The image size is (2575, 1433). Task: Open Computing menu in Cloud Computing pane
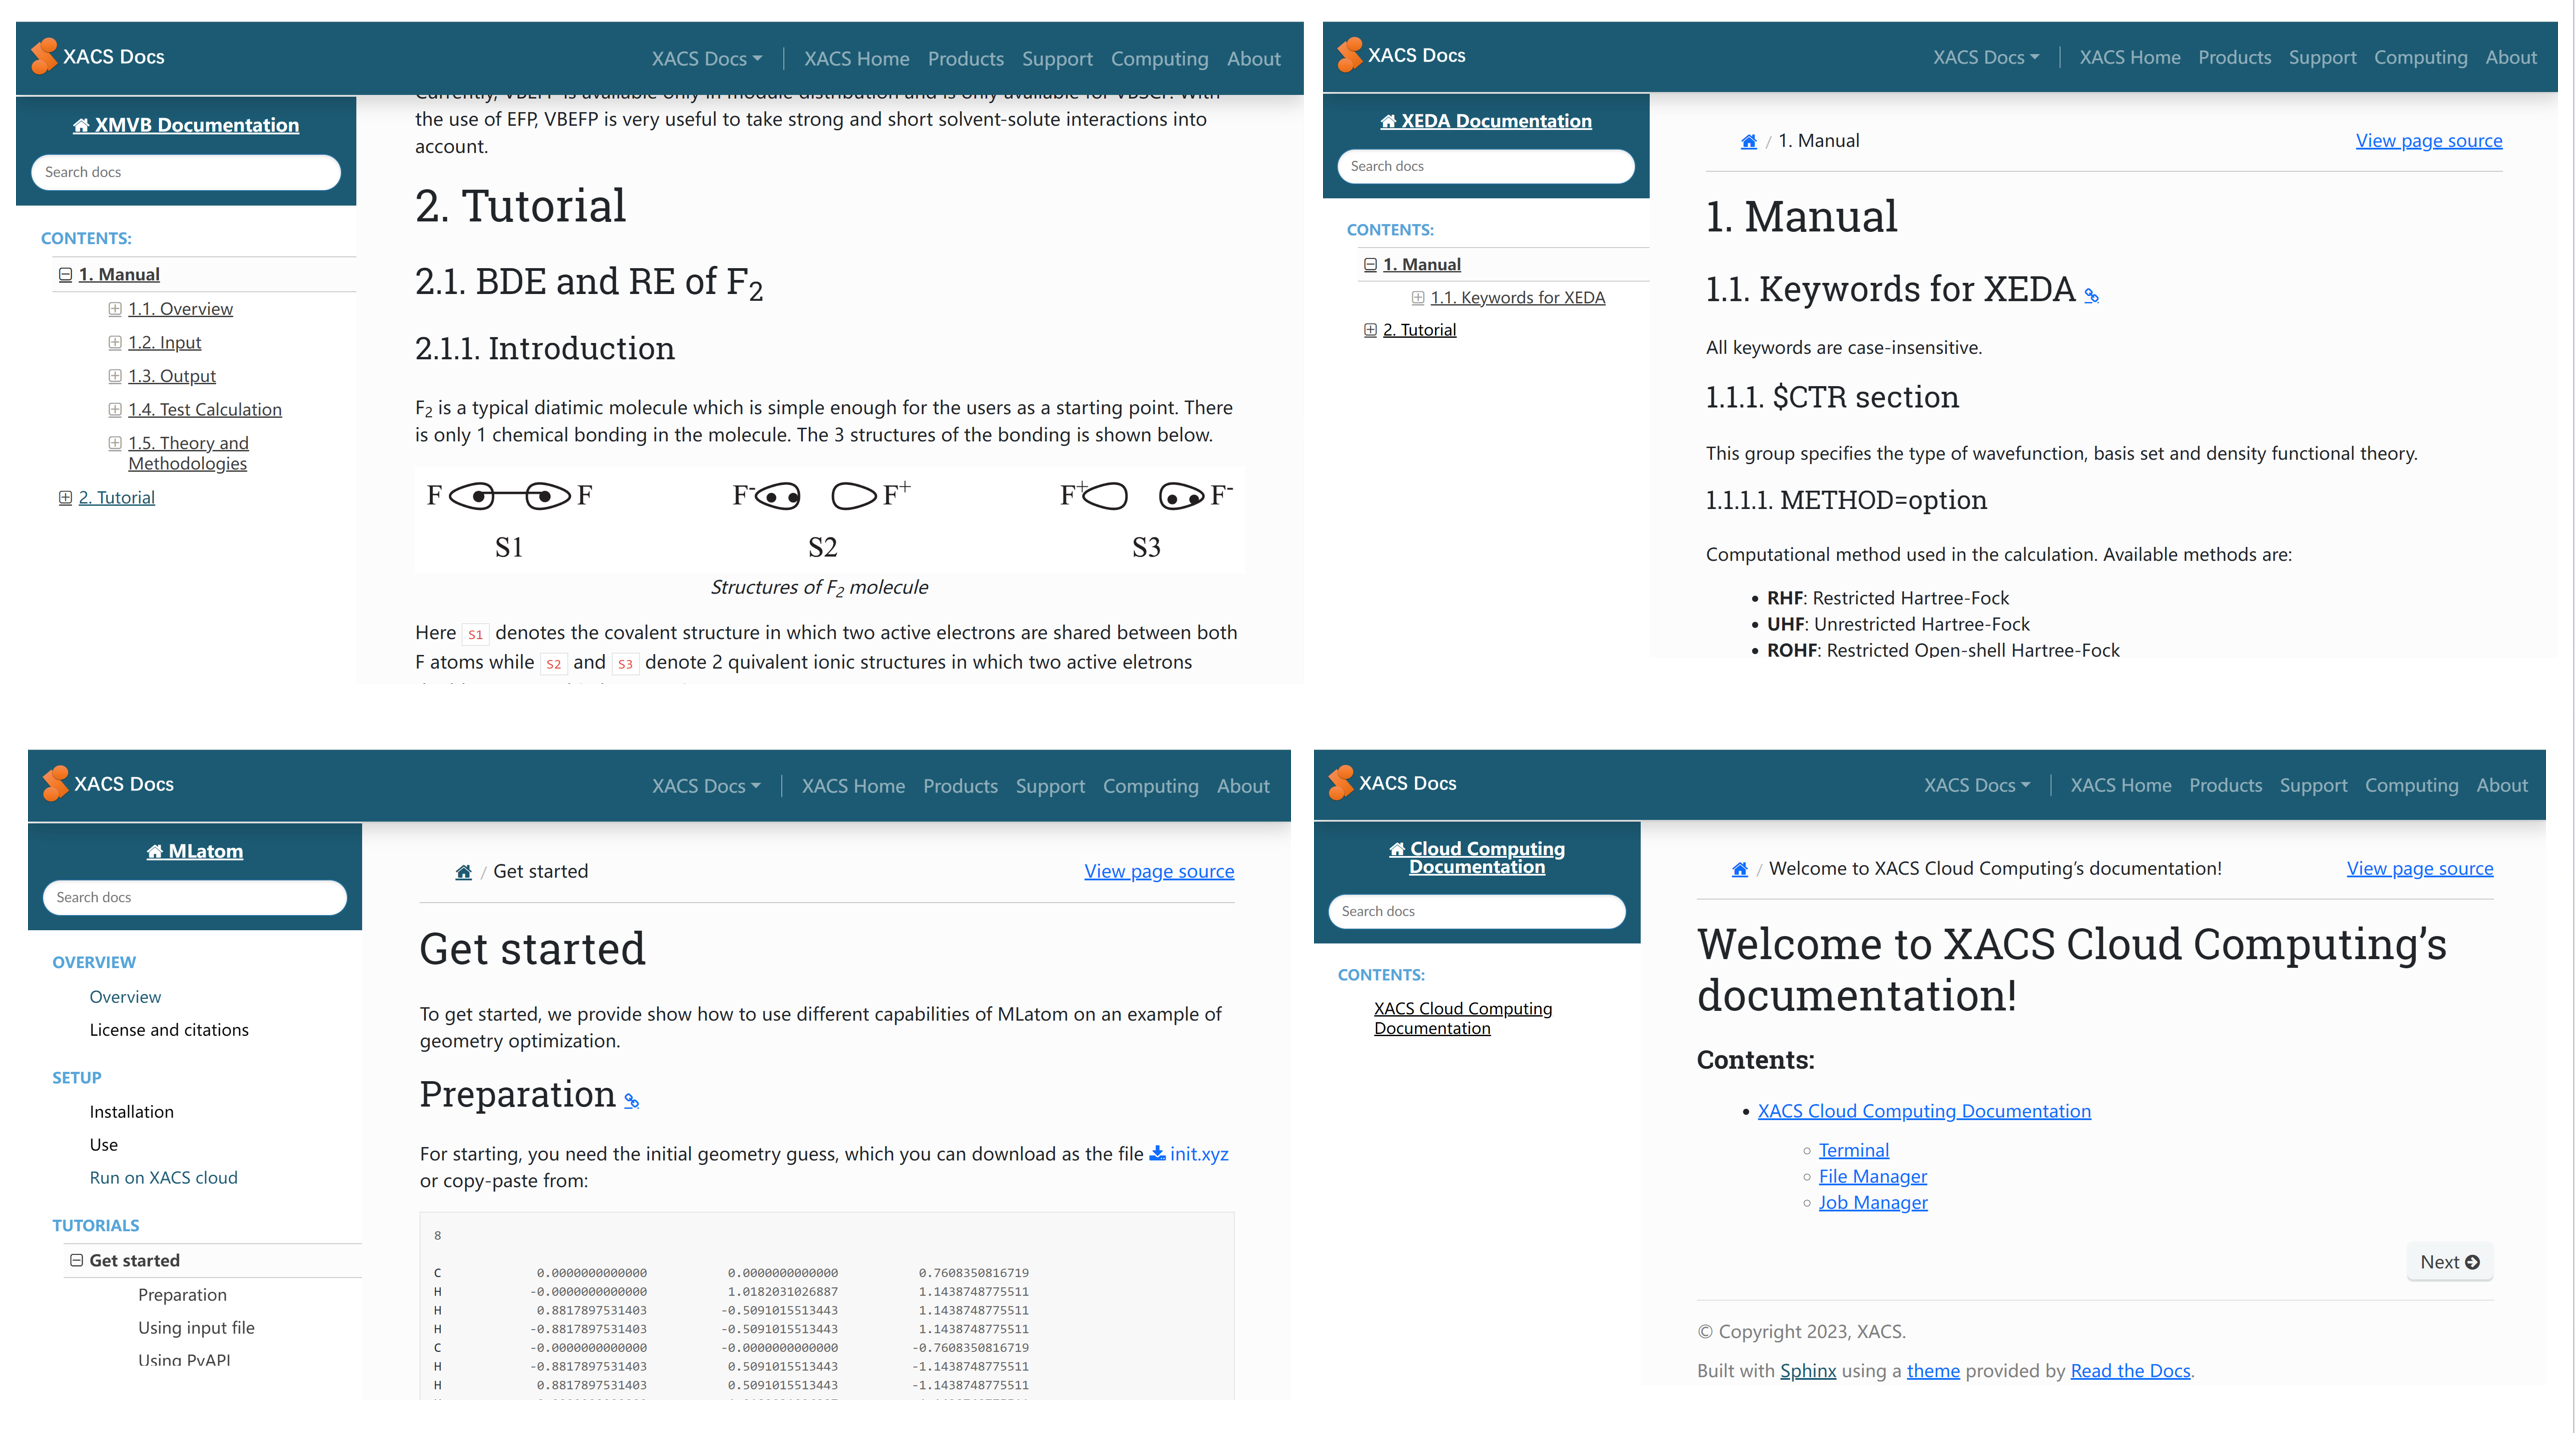[x=2410, y=785]
